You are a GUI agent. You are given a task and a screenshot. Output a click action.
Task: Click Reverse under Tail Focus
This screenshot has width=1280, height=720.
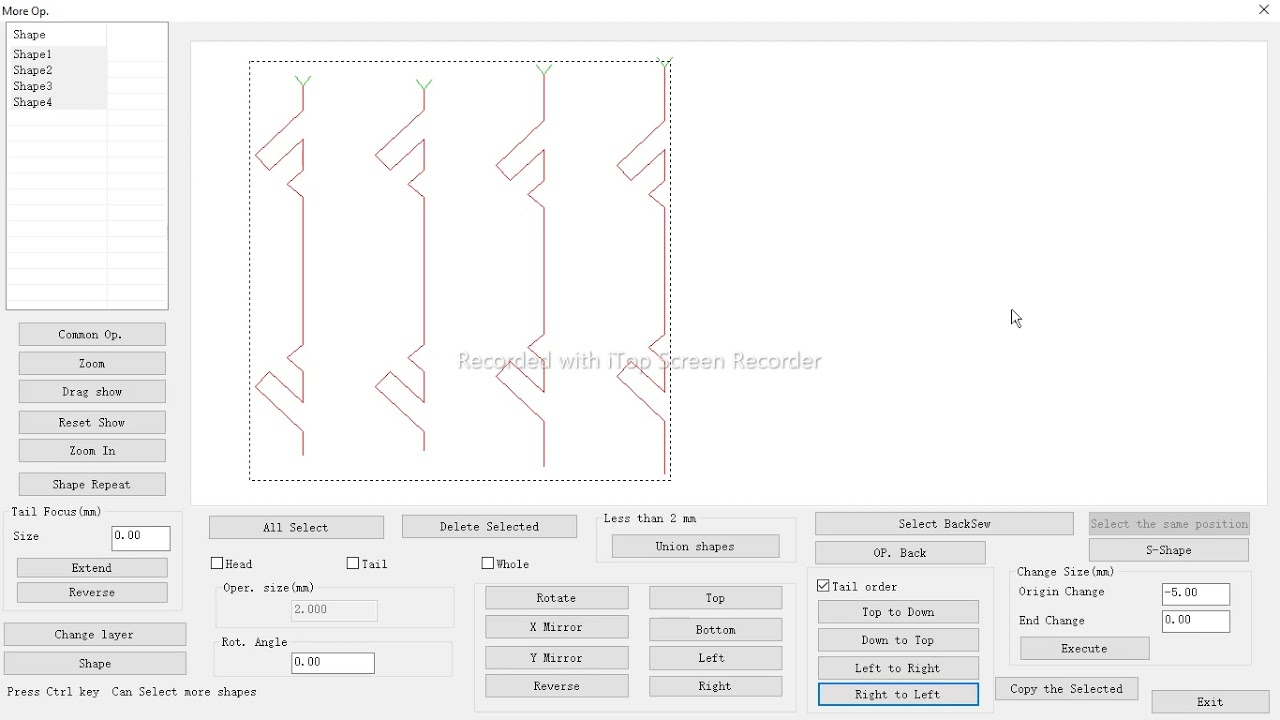click(x=92, y=593)
